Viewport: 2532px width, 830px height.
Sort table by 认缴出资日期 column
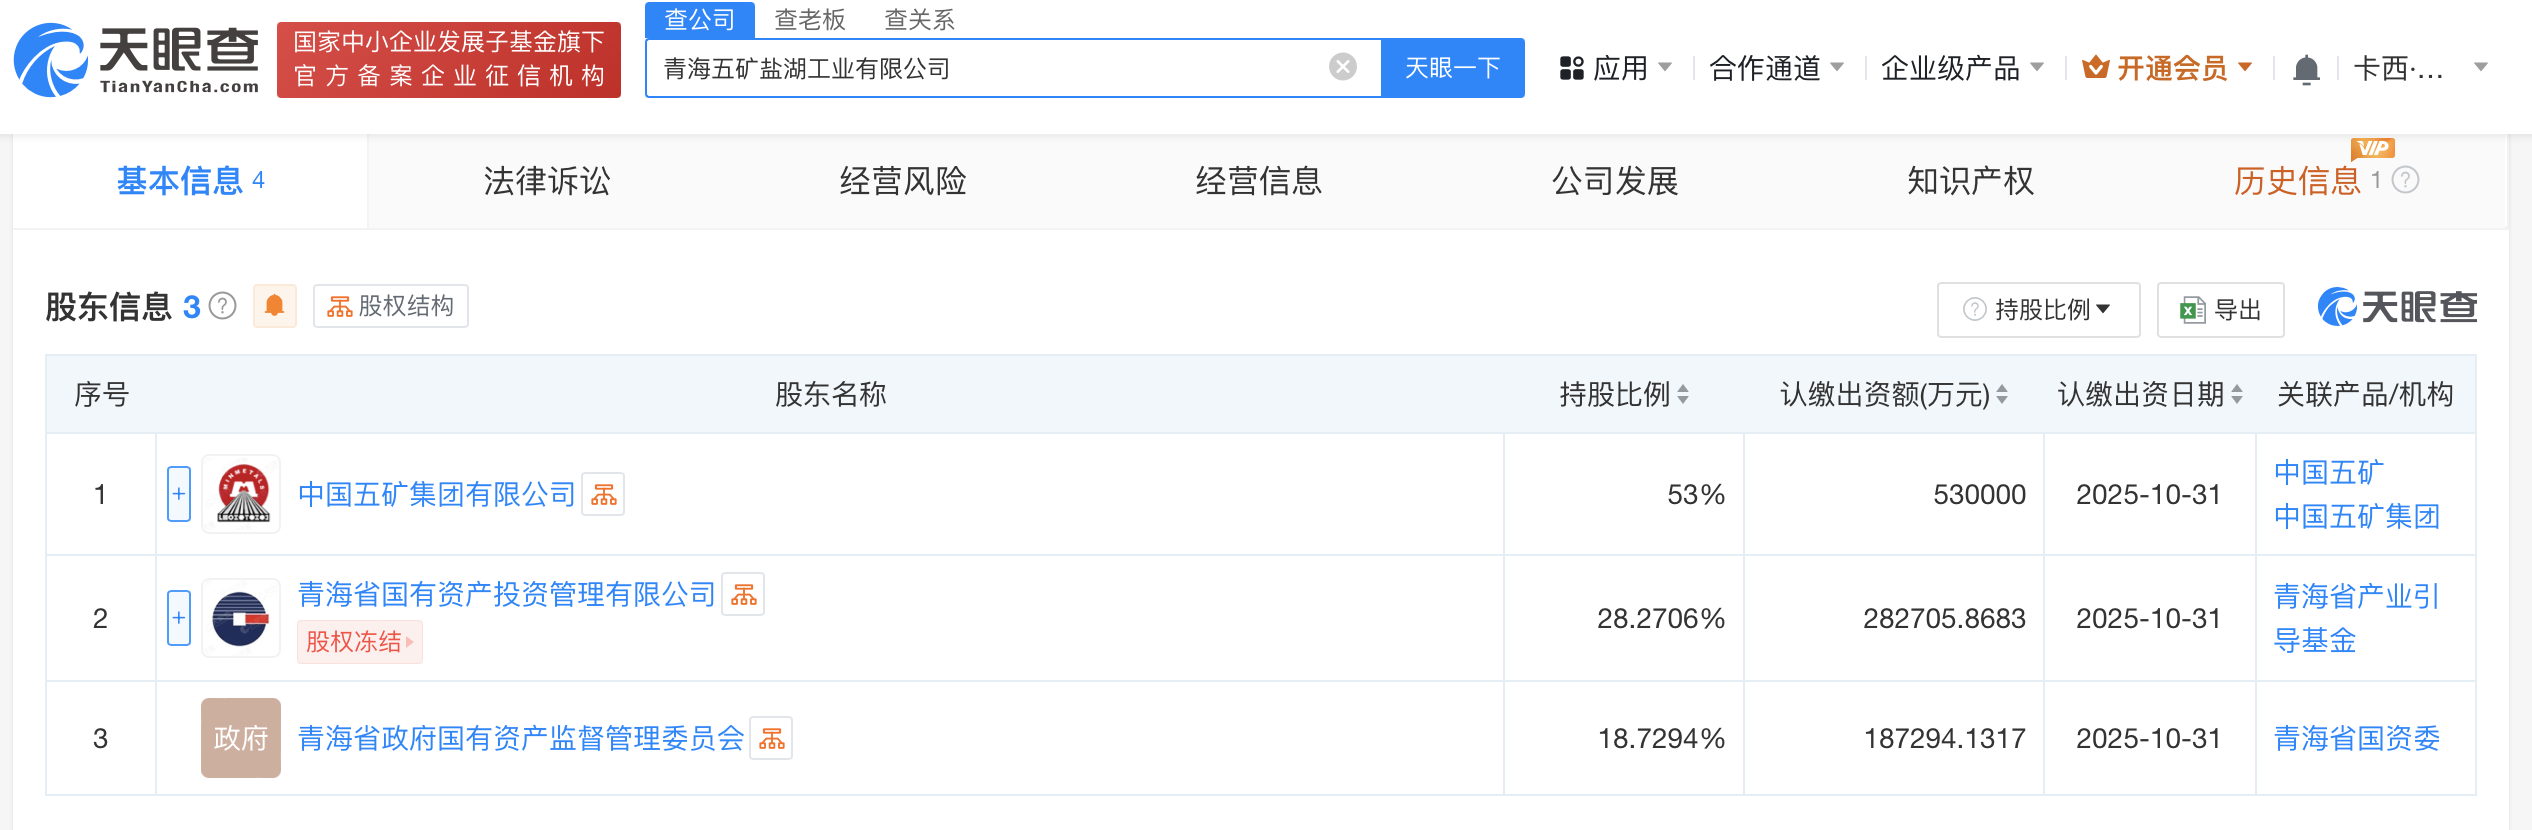tap(2237, 395)
